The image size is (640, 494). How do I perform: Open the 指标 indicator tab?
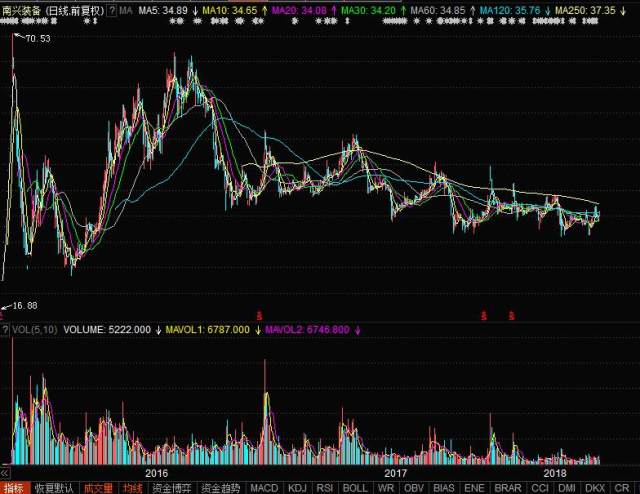click(x=14, y=487)
